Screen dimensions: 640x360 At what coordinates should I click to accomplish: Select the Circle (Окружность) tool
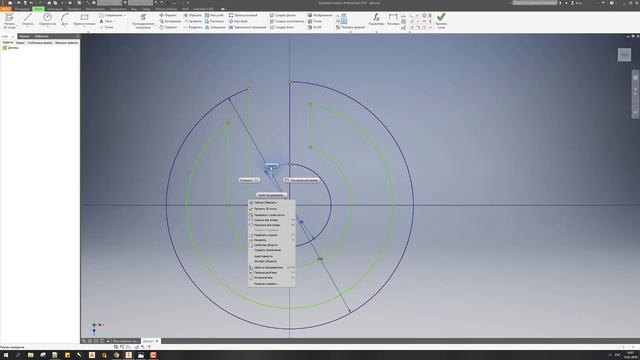click(47, 20)
